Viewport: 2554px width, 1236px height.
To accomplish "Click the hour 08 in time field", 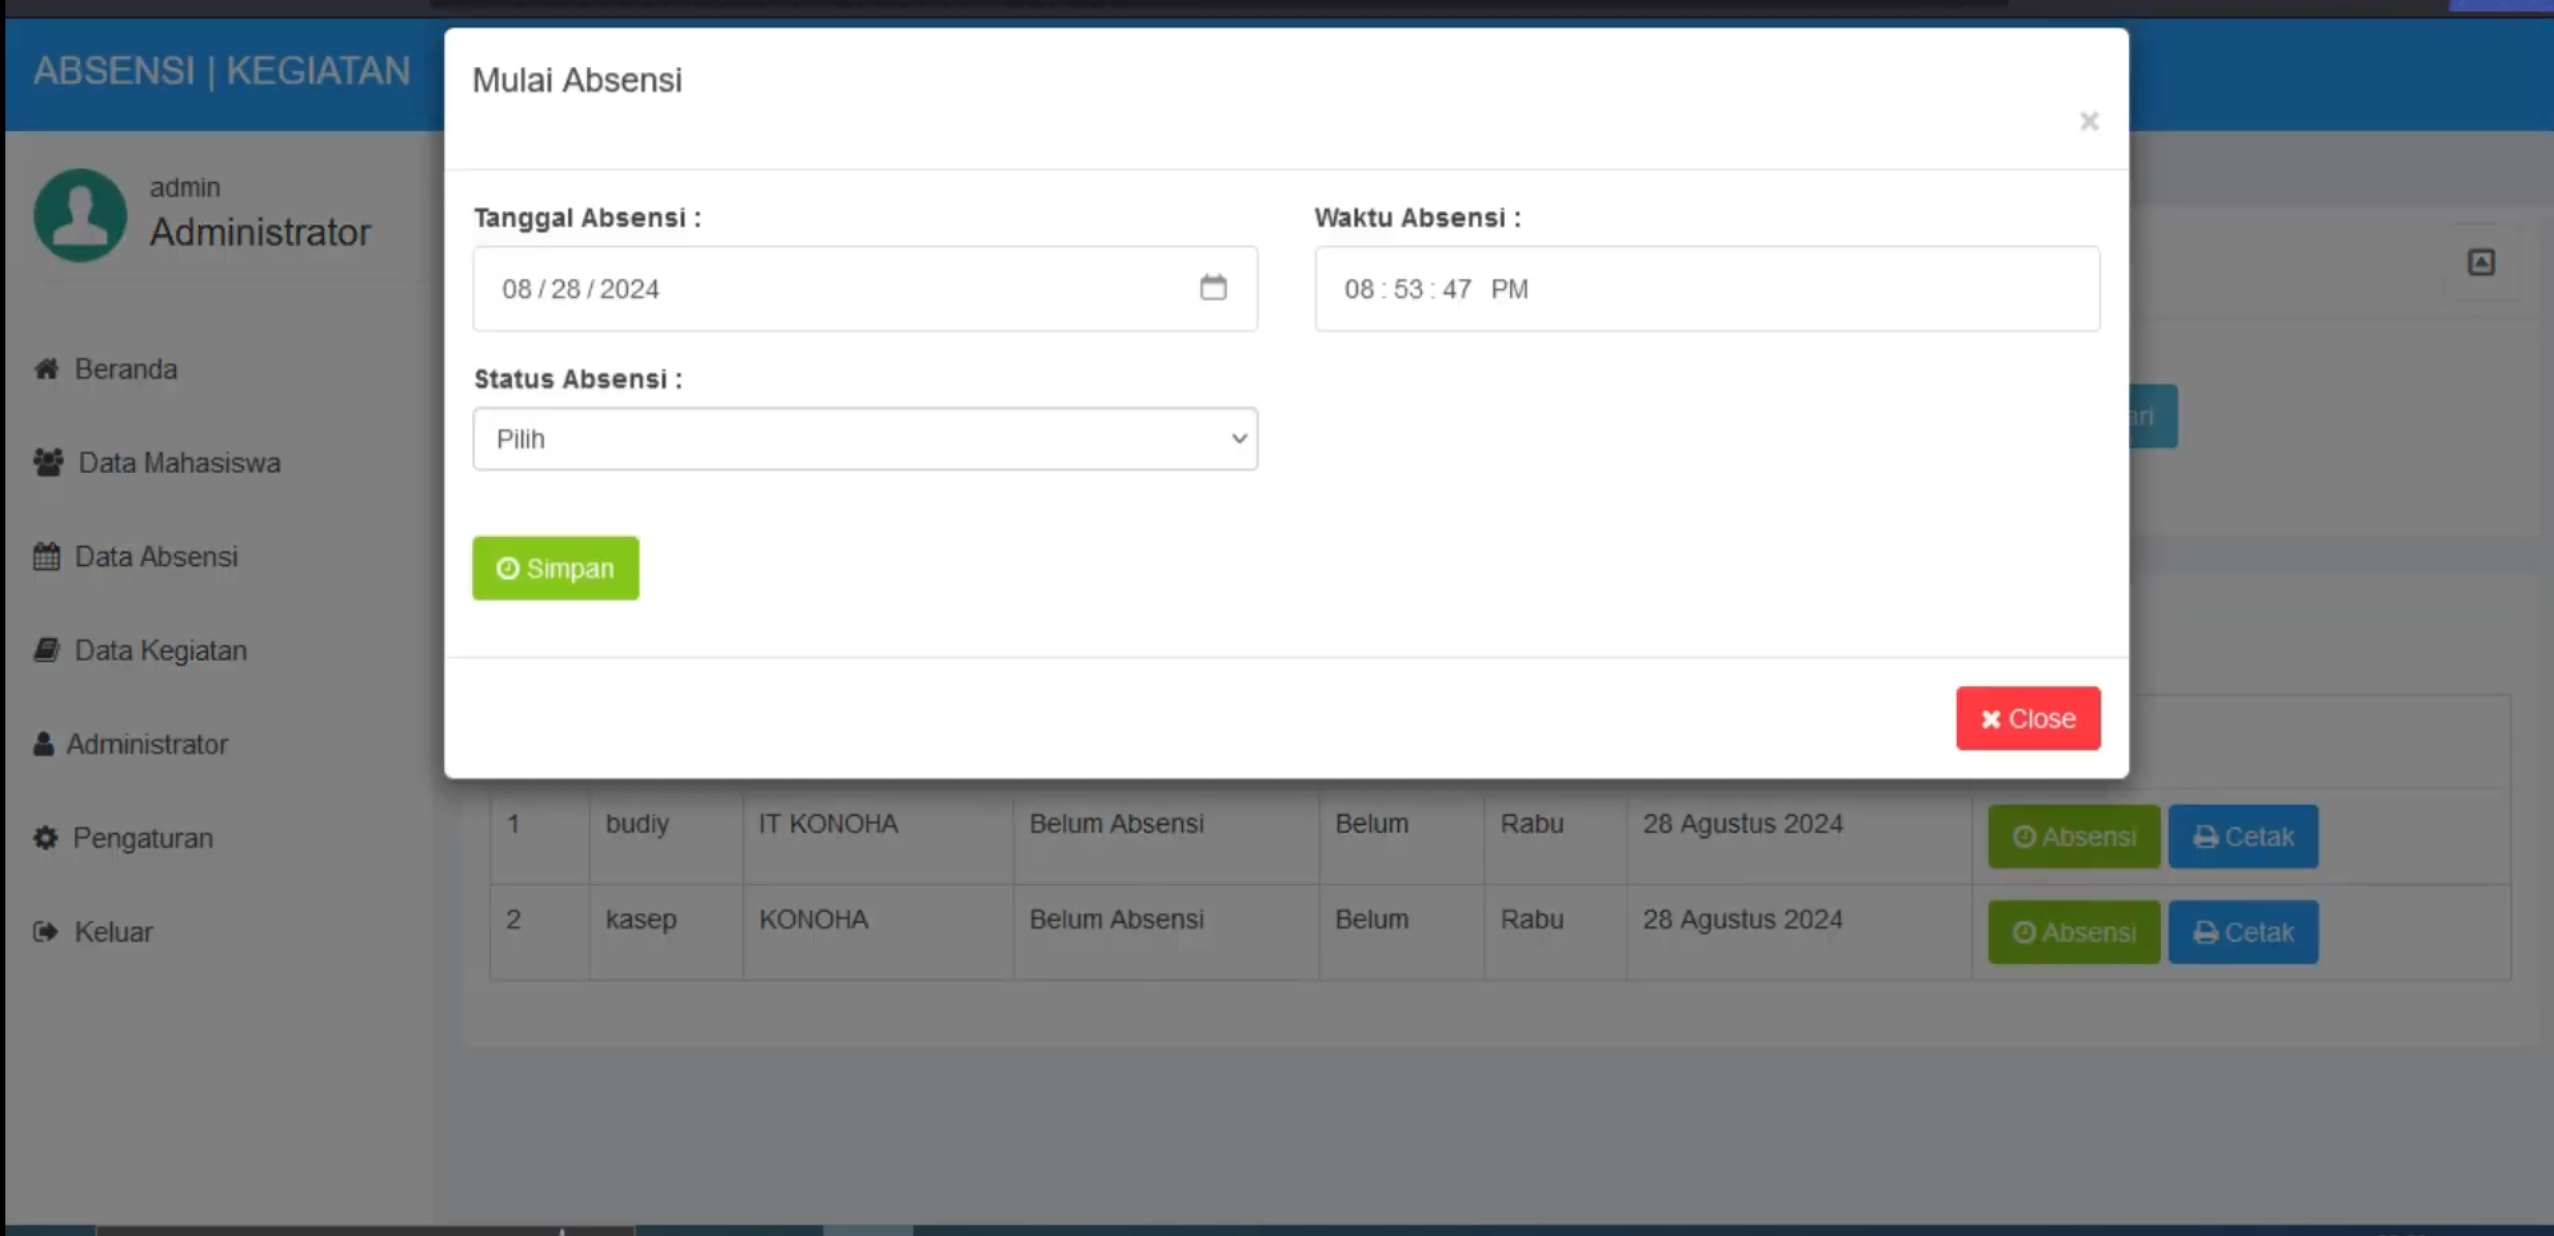I will [1359, 290].
